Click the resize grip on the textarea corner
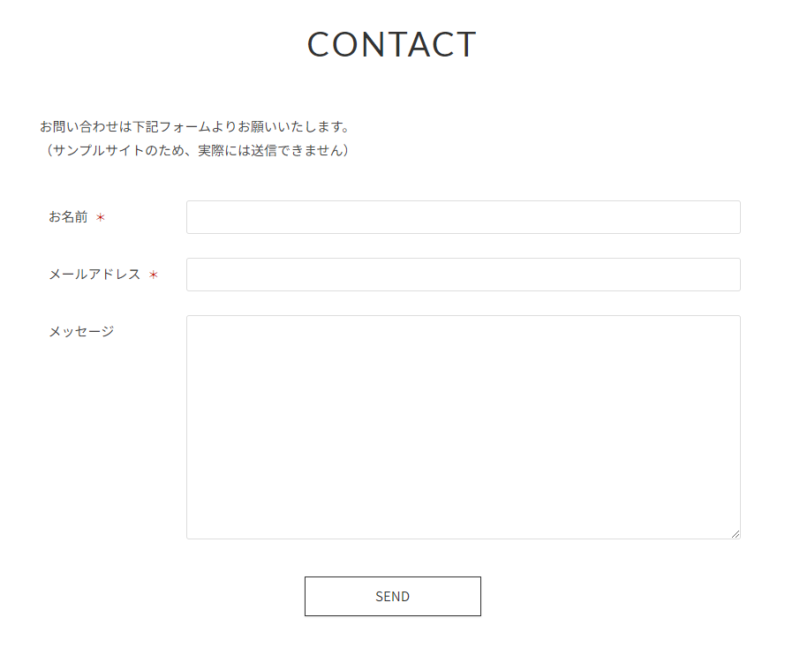The height and width of the screenshot is (648, 800). coord(735,534)
